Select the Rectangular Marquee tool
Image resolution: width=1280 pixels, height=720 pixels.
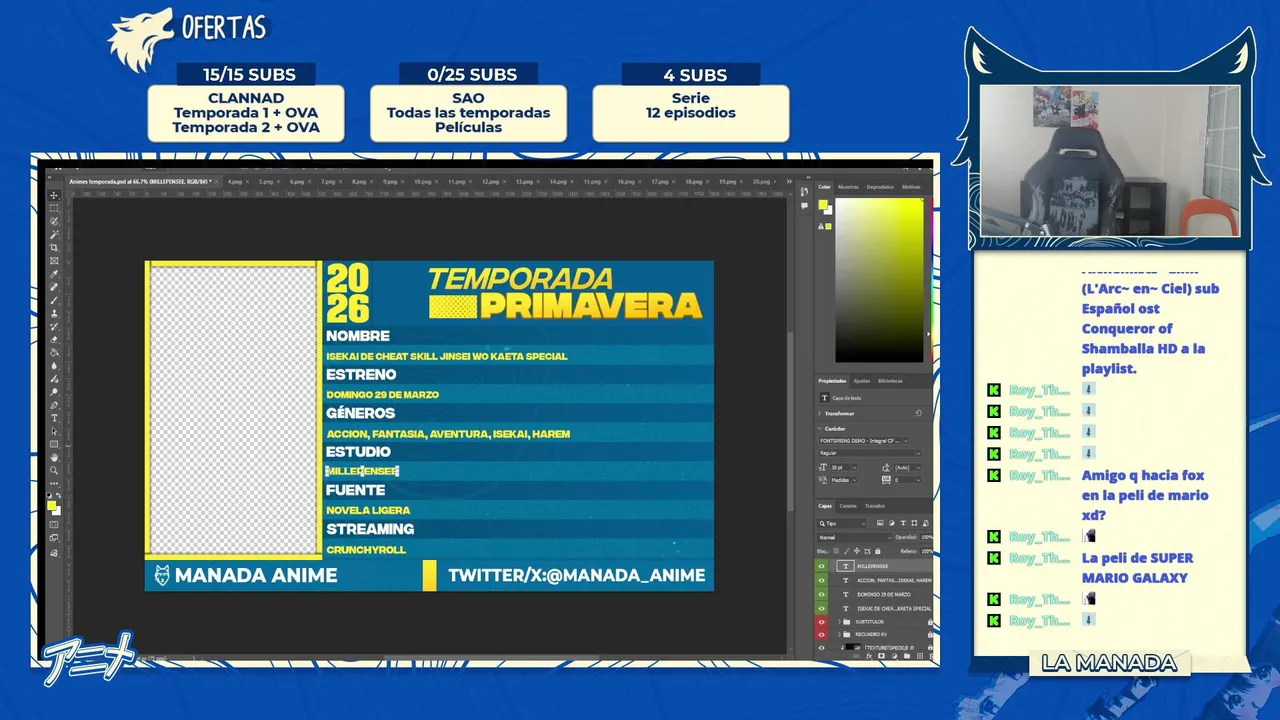click(54, 208)
